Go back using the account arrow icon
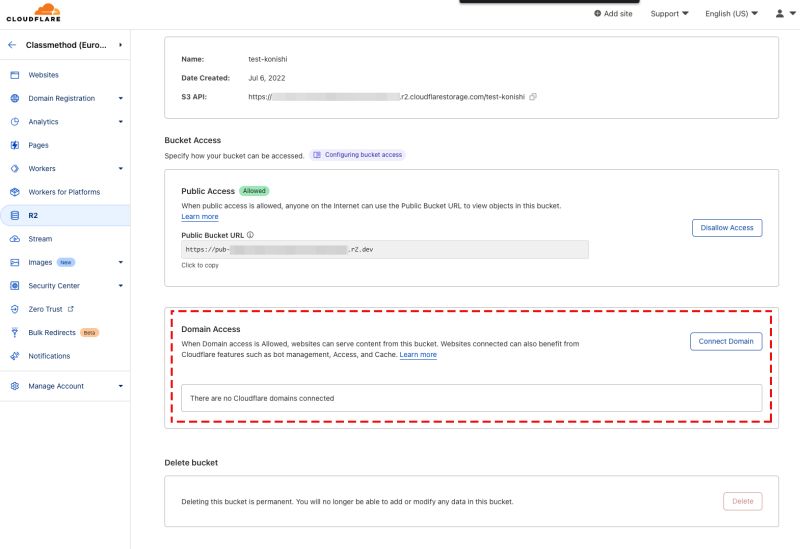The image size is (800, 549). (x=12, y=45)
